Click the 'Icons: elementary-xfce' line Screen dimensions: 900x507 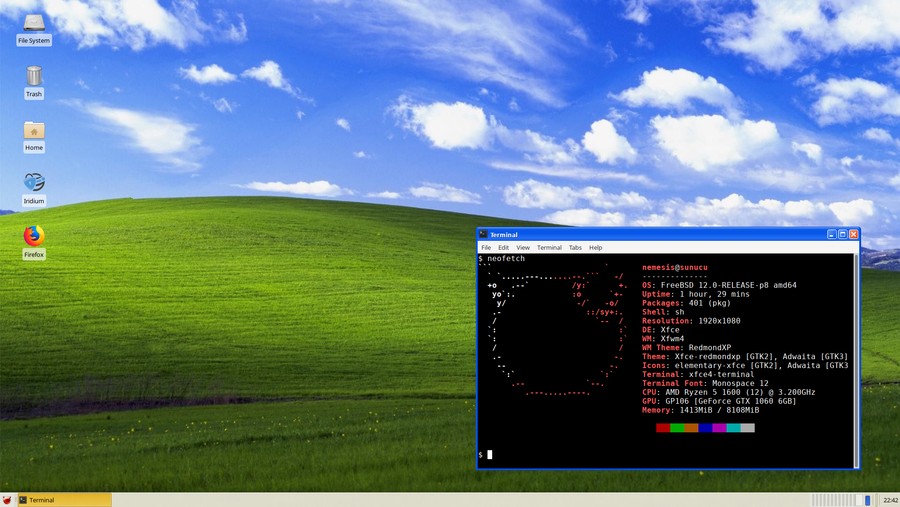click(745, 365)
